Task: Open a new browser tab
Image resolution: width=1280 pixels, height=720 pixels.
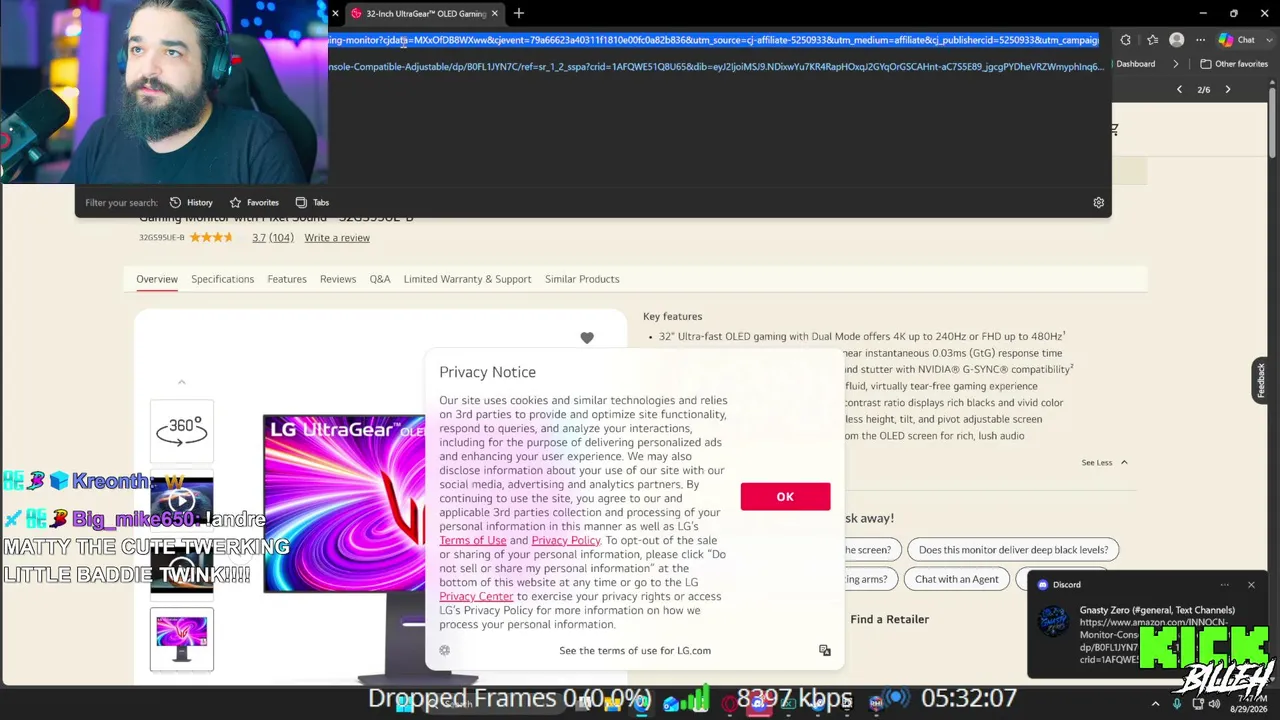Action: click(x=518, y=14)
